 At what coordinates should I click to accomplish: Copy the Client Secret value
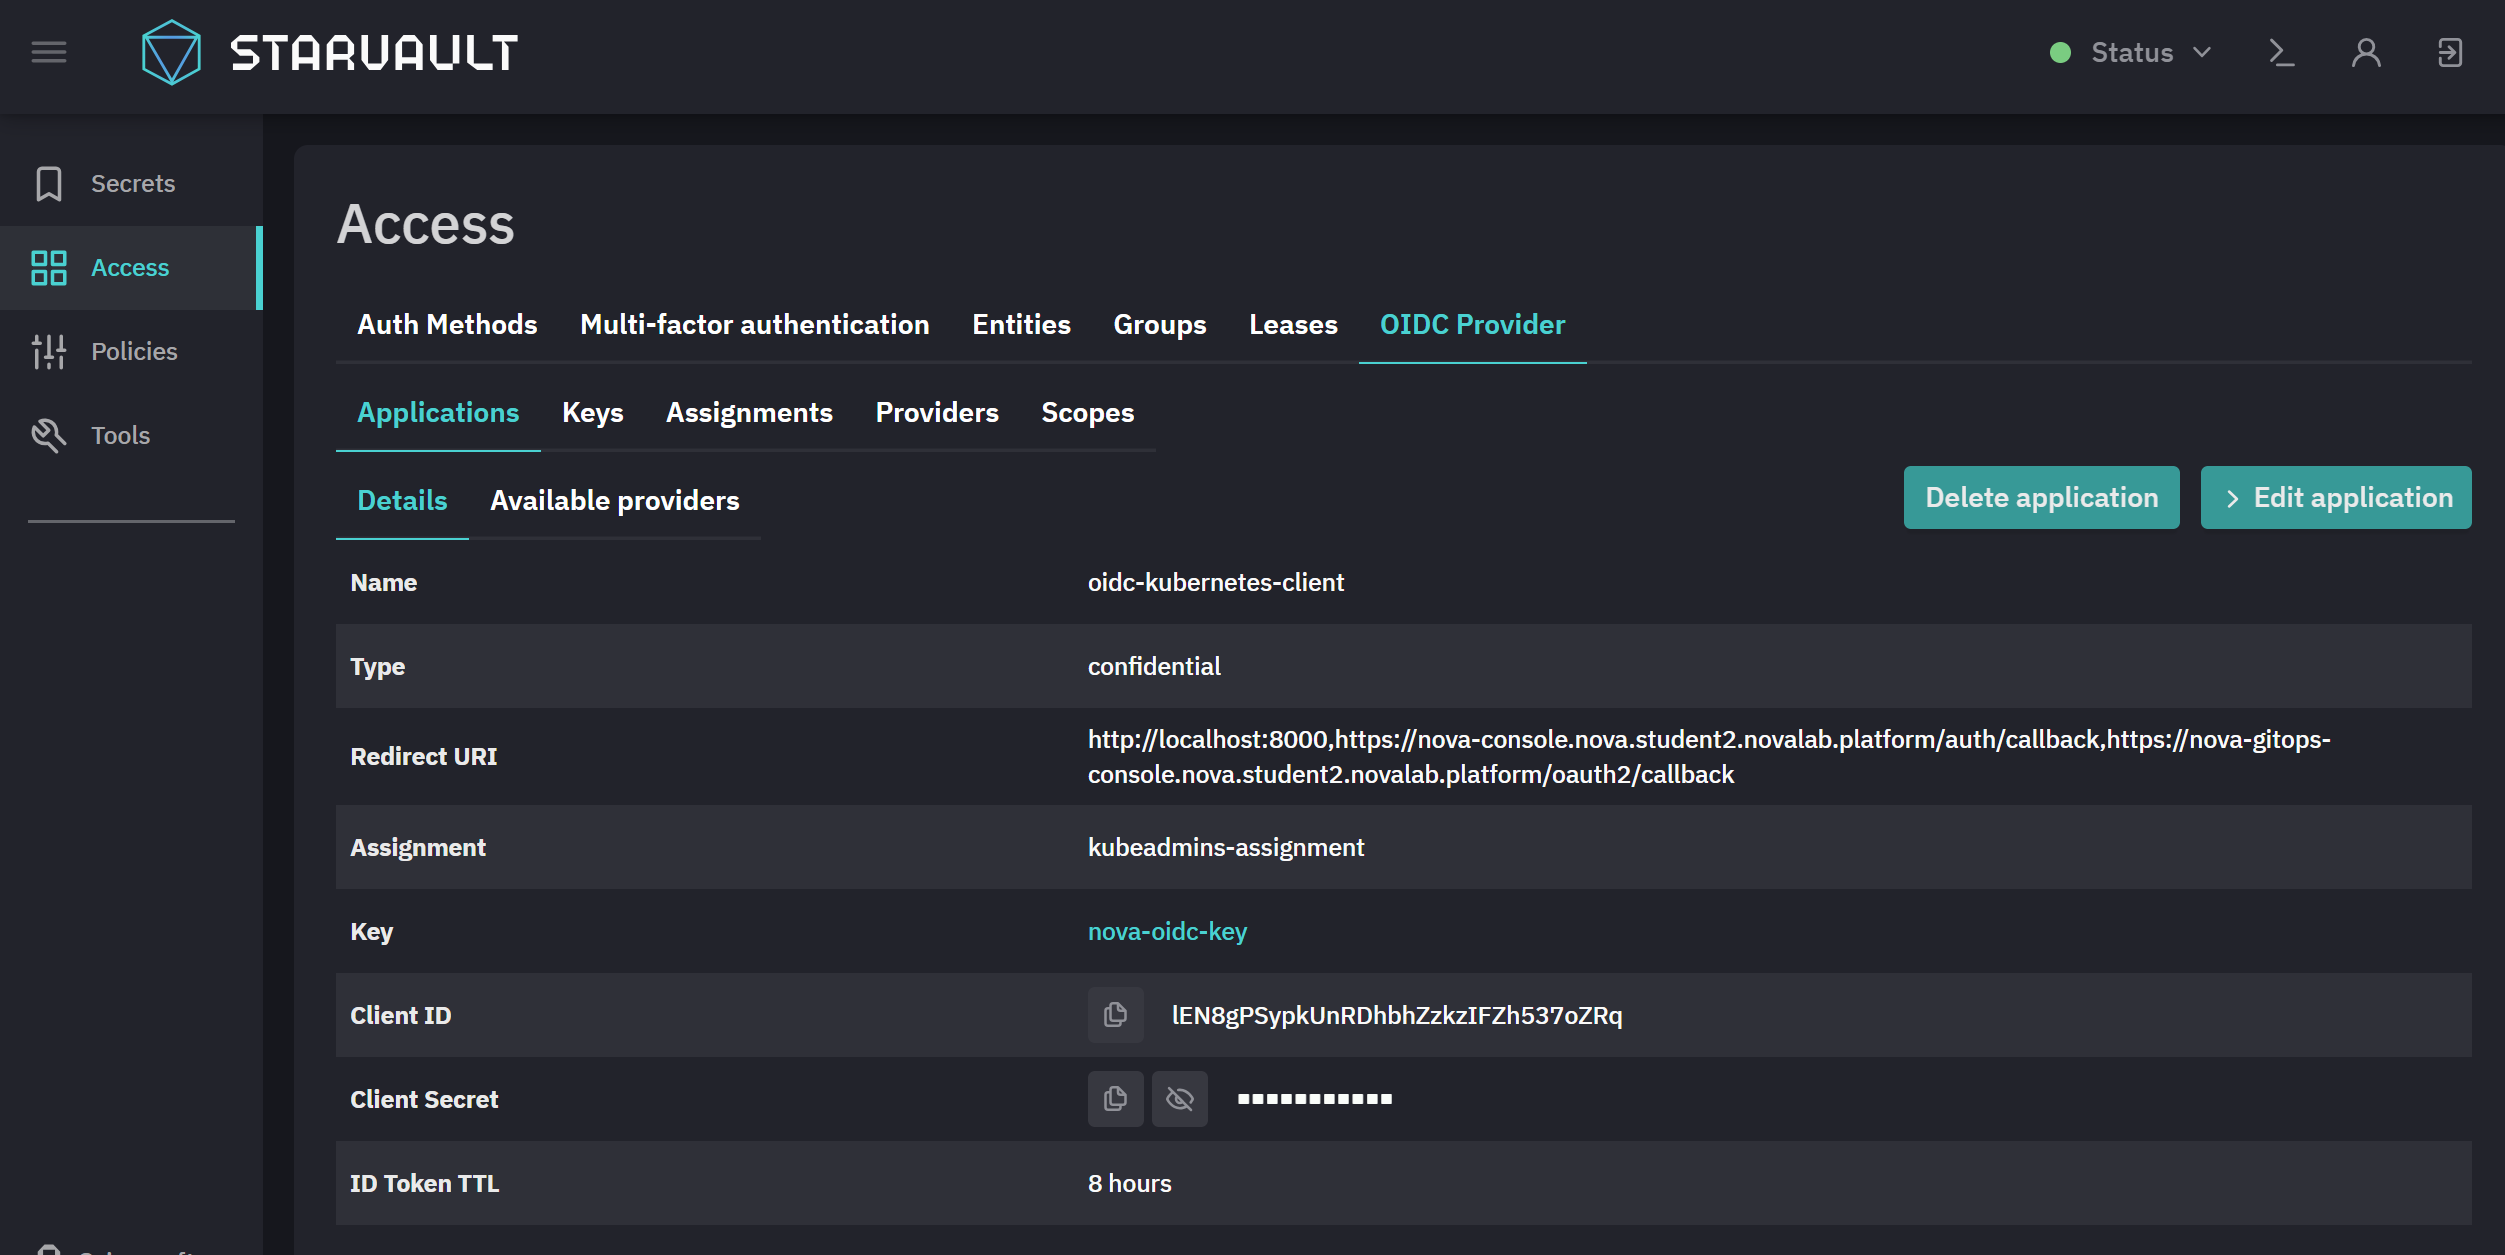pos(1115,1099)
